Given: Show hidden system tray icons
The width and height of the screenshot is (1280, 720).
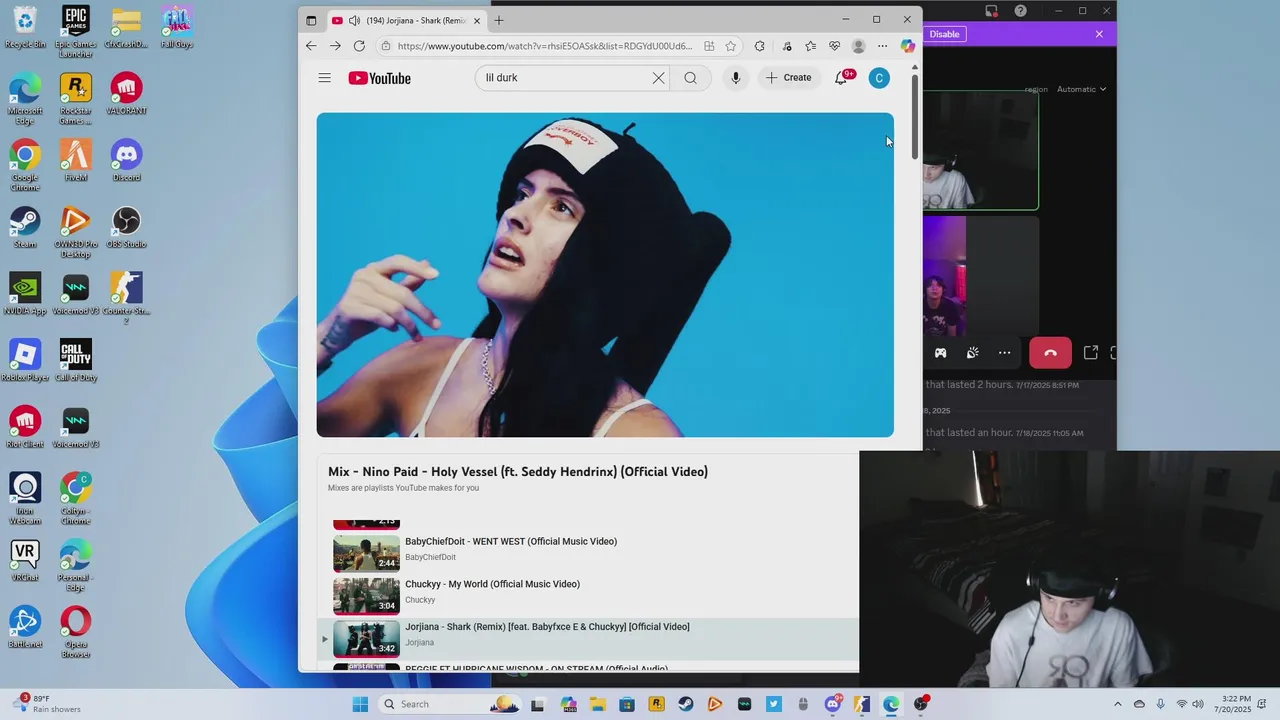Looking at the screenshot, I should point(1118,704).
